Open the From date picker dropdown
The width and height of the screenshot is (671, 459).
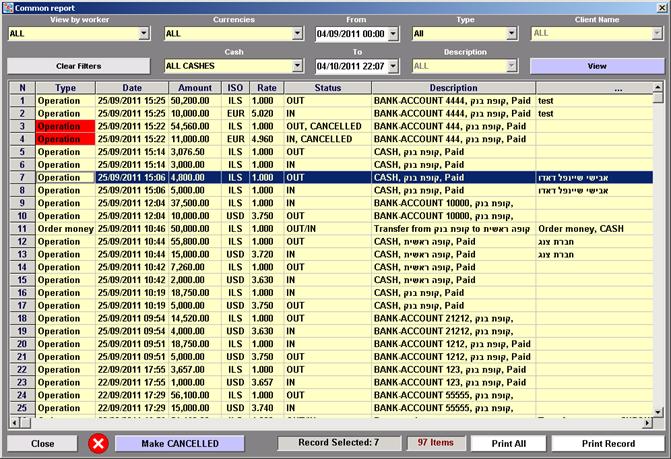(393, 33)
